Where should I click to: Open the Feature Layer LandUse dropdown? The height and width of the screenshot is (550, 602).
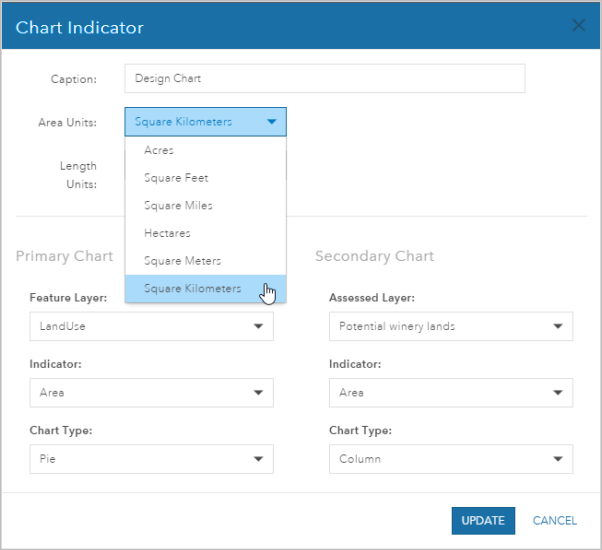pyautogui.click(x=150, y=326)
